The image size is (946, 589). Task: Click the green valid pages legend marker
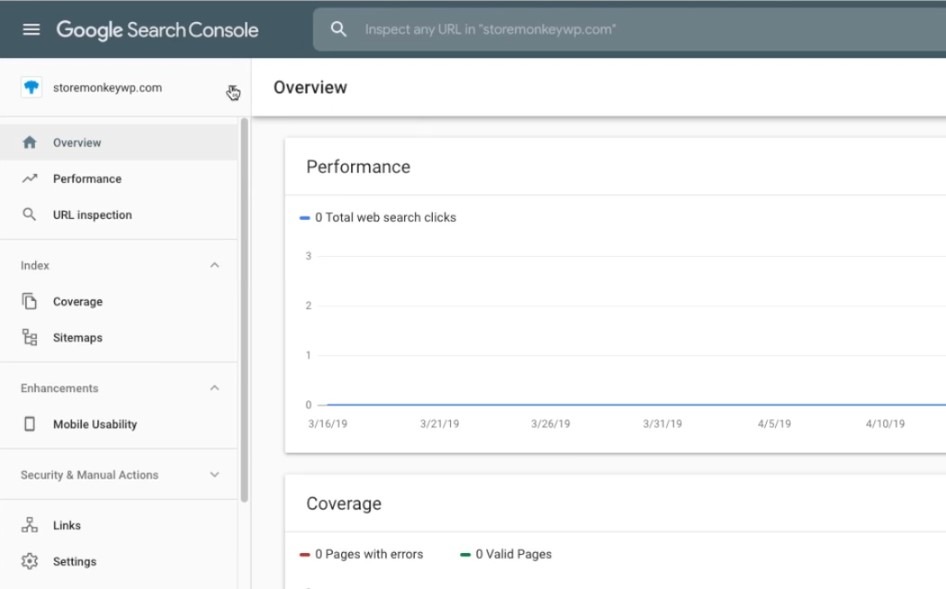(x=465, y=555)
